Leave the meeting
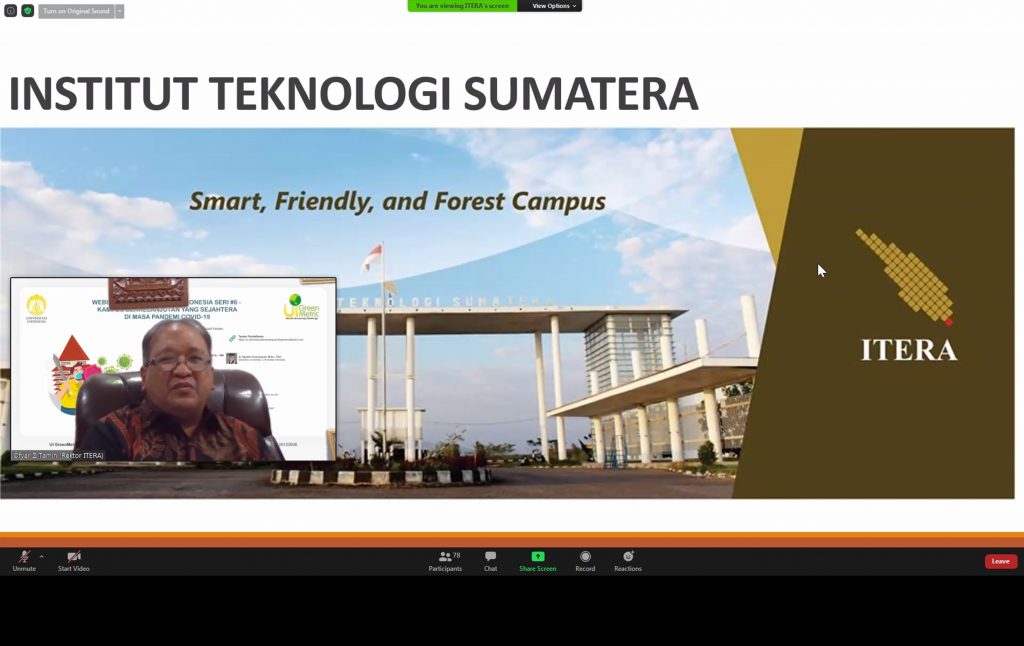This screenshot has height=646, width=1024. [1000, 561]
